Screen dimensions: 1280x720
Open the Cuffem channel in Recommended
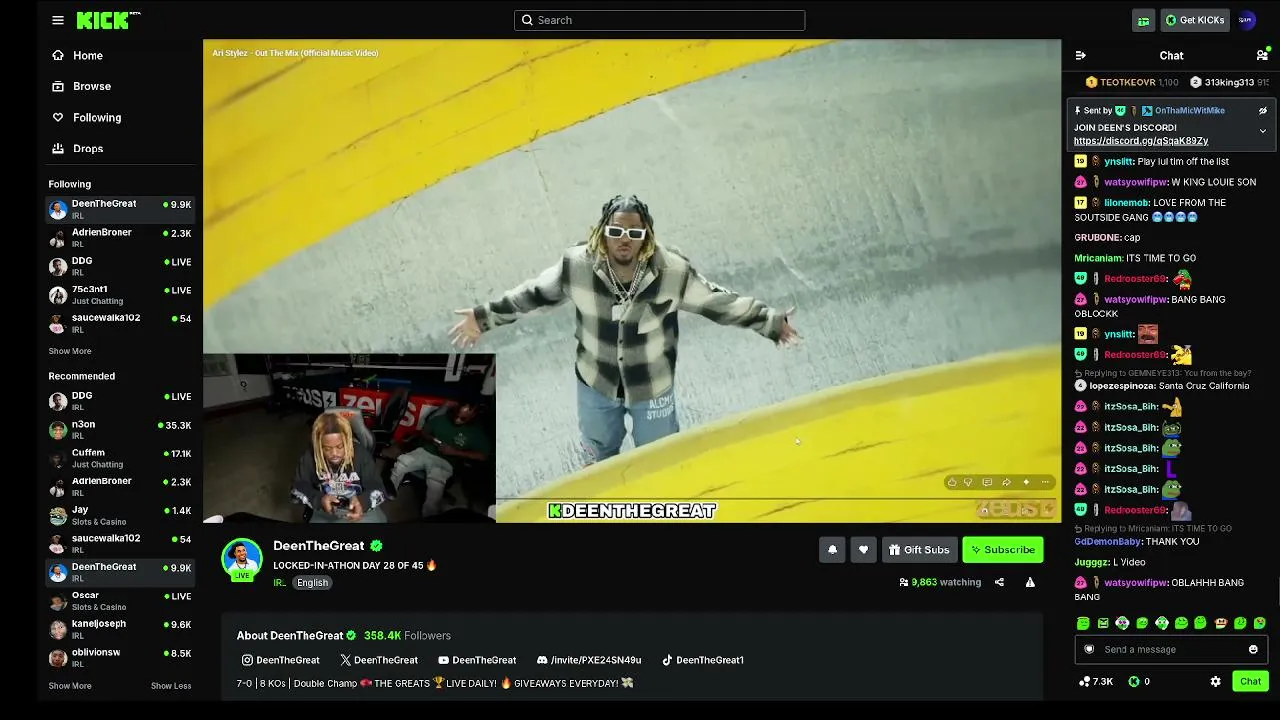120,458
